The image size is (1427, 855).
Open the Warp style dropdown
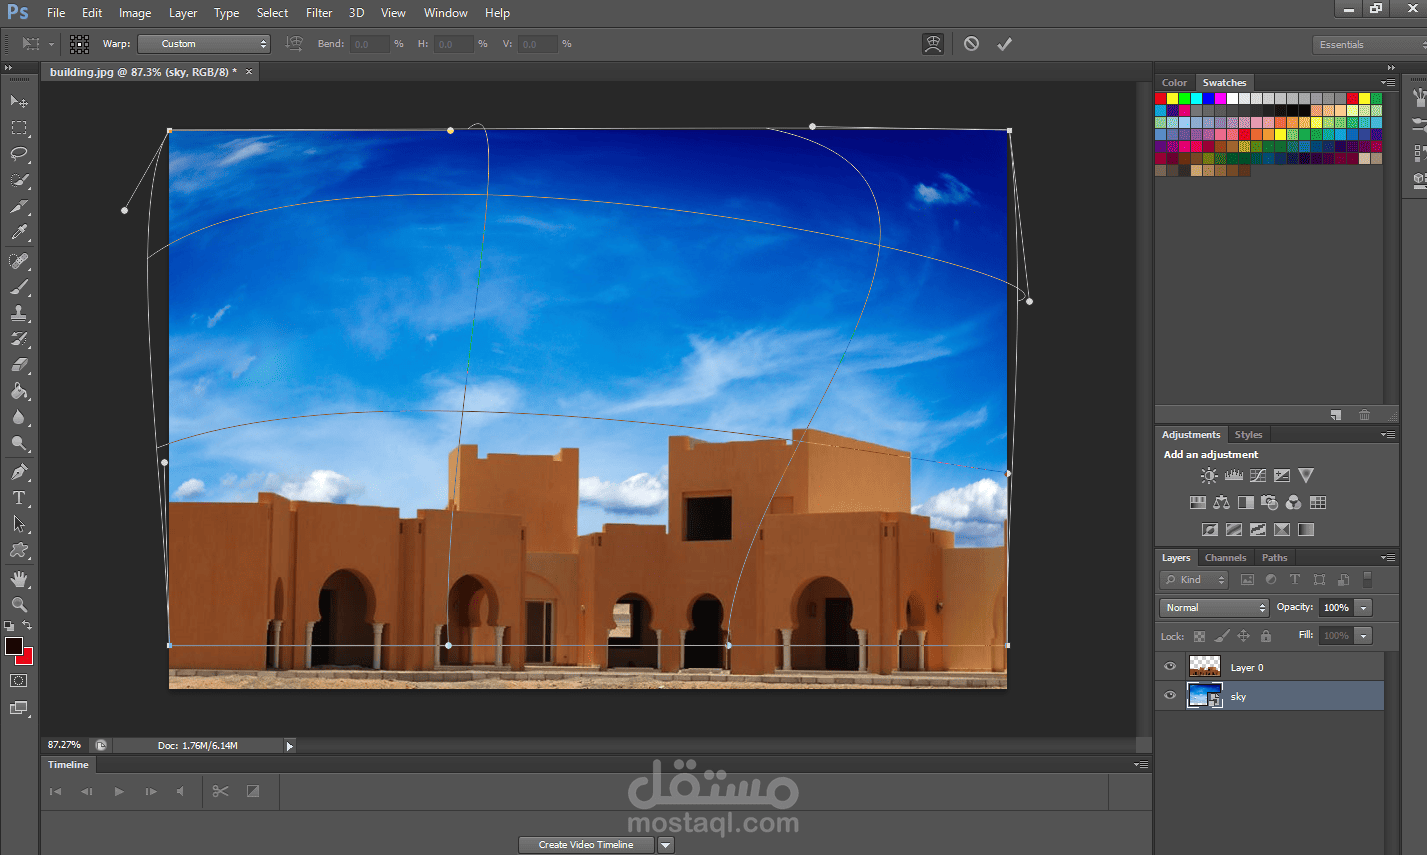click(x=204, y=44)
